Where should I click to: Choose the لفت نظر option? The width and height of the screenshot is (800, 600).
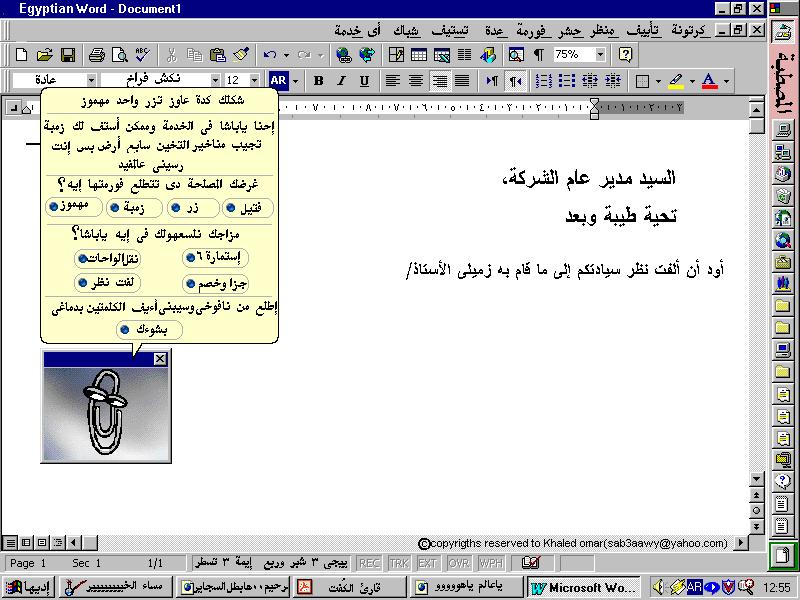pos(107,282)
